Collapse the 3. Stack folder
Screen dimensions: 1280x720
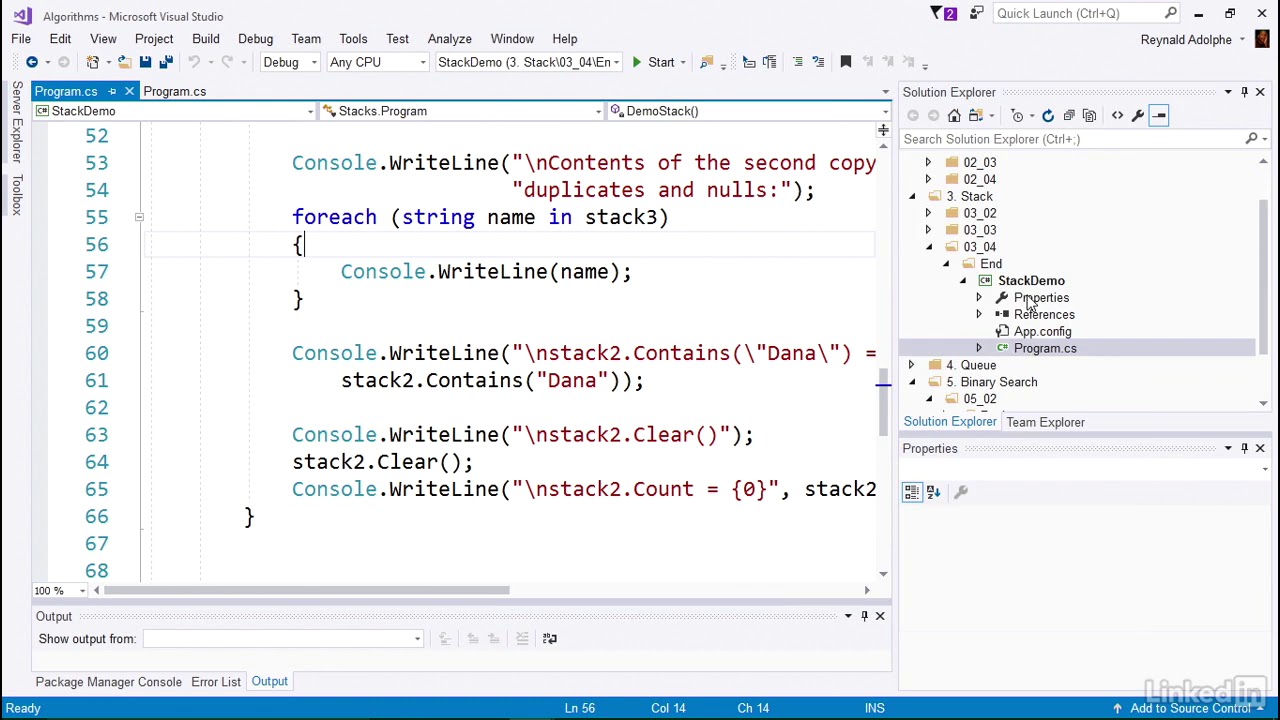tap(912, 196)
